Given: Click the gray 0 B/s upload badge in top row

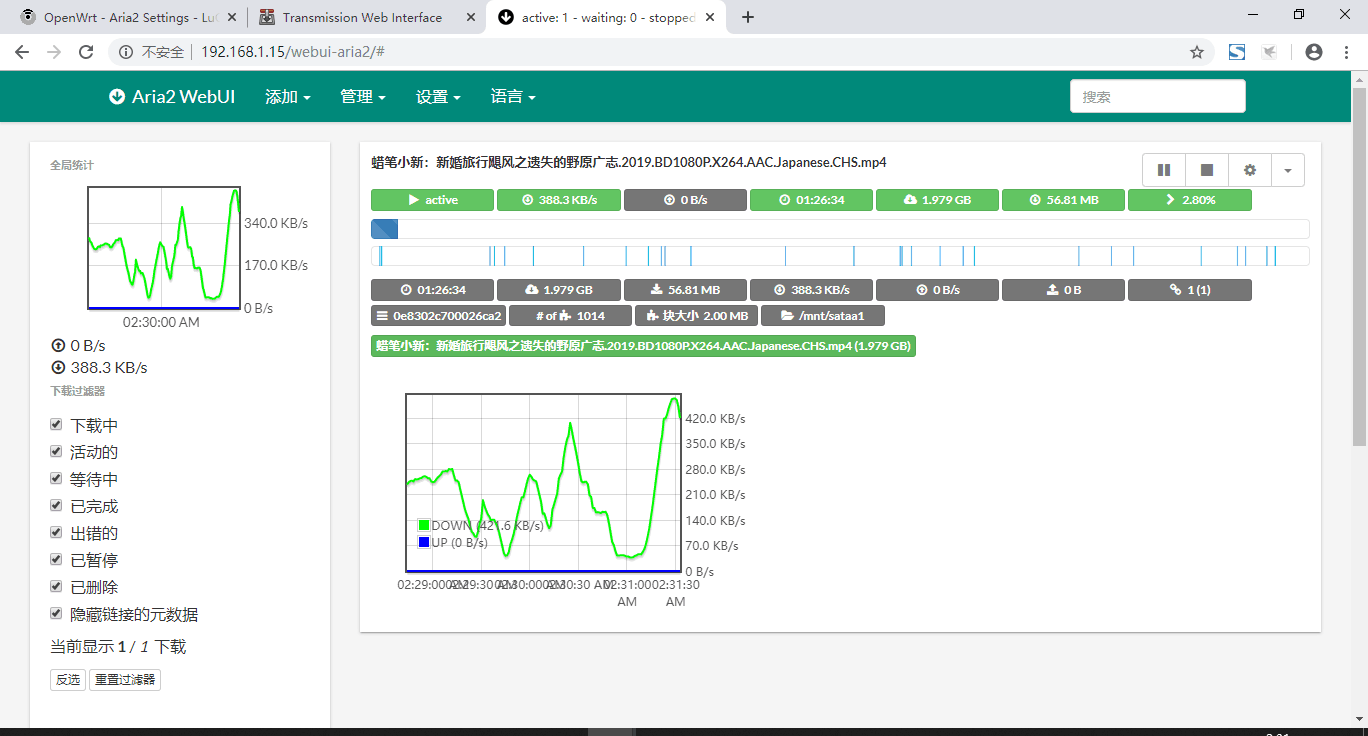Looking at the screenshot, I should tap(685, 200).
